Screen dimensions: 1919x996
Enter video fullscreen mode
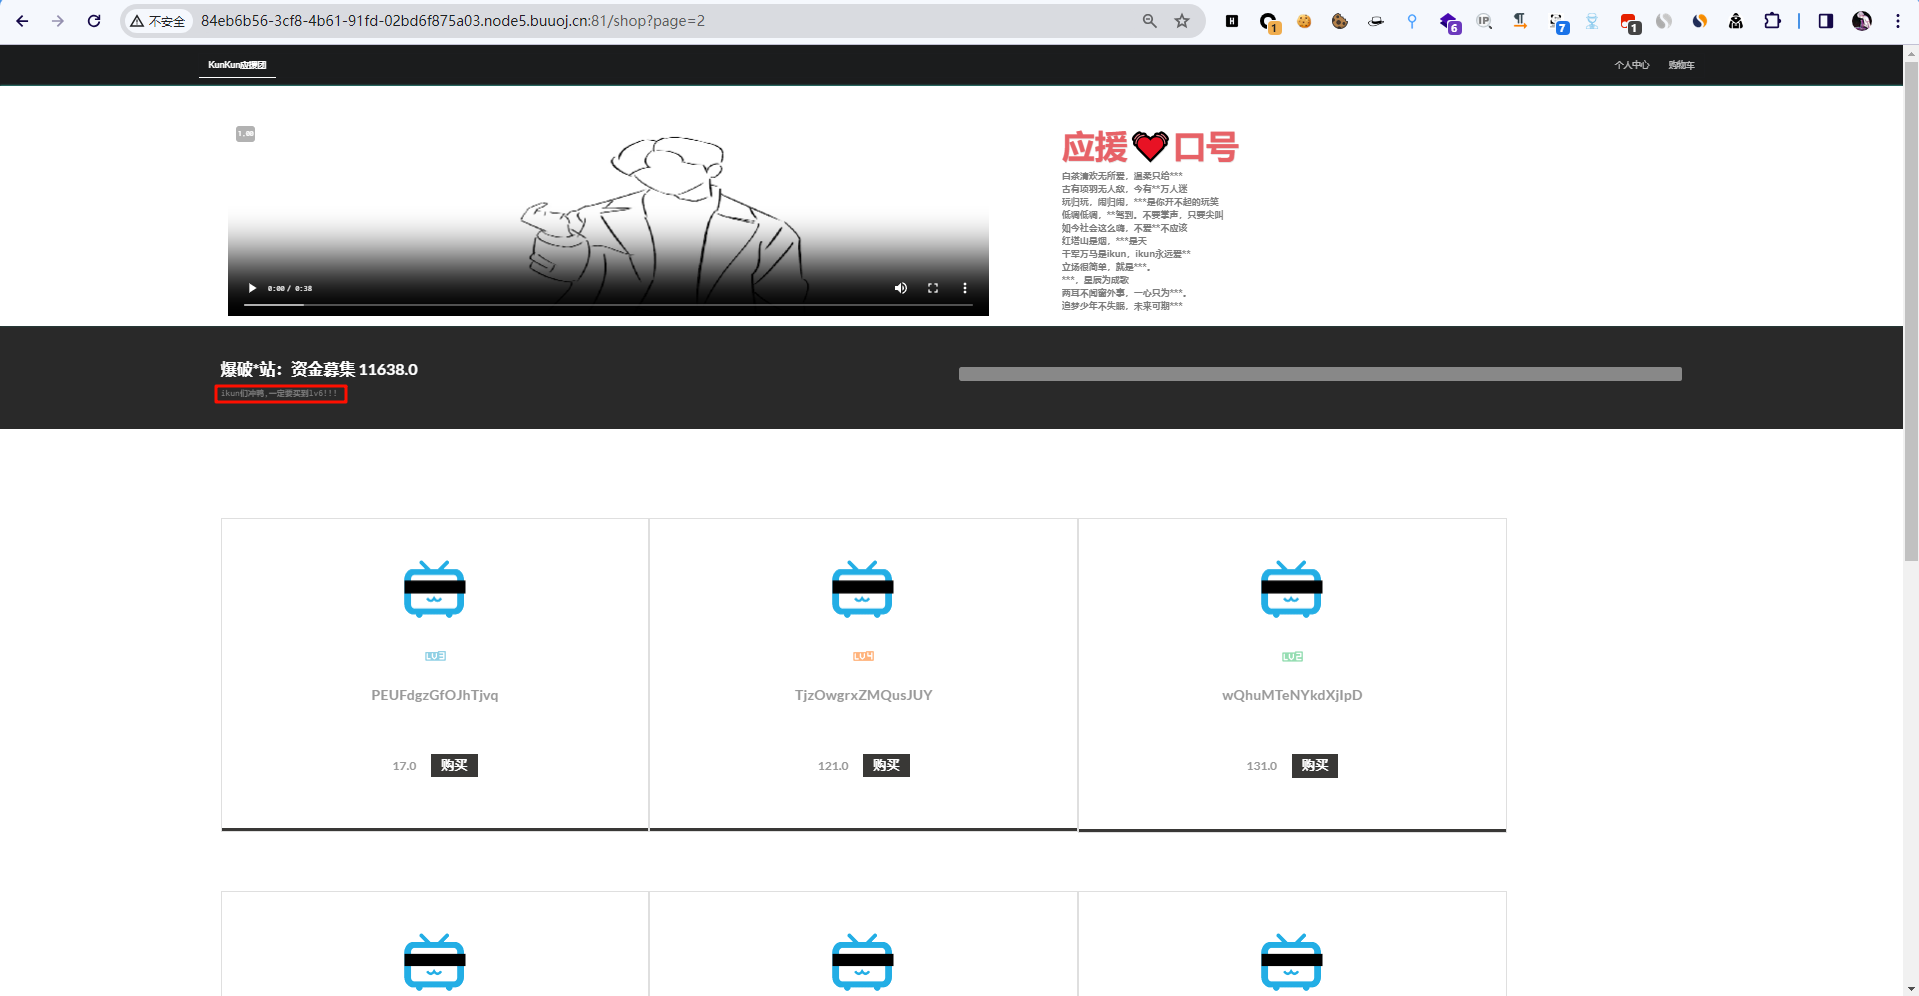(933, 288)
